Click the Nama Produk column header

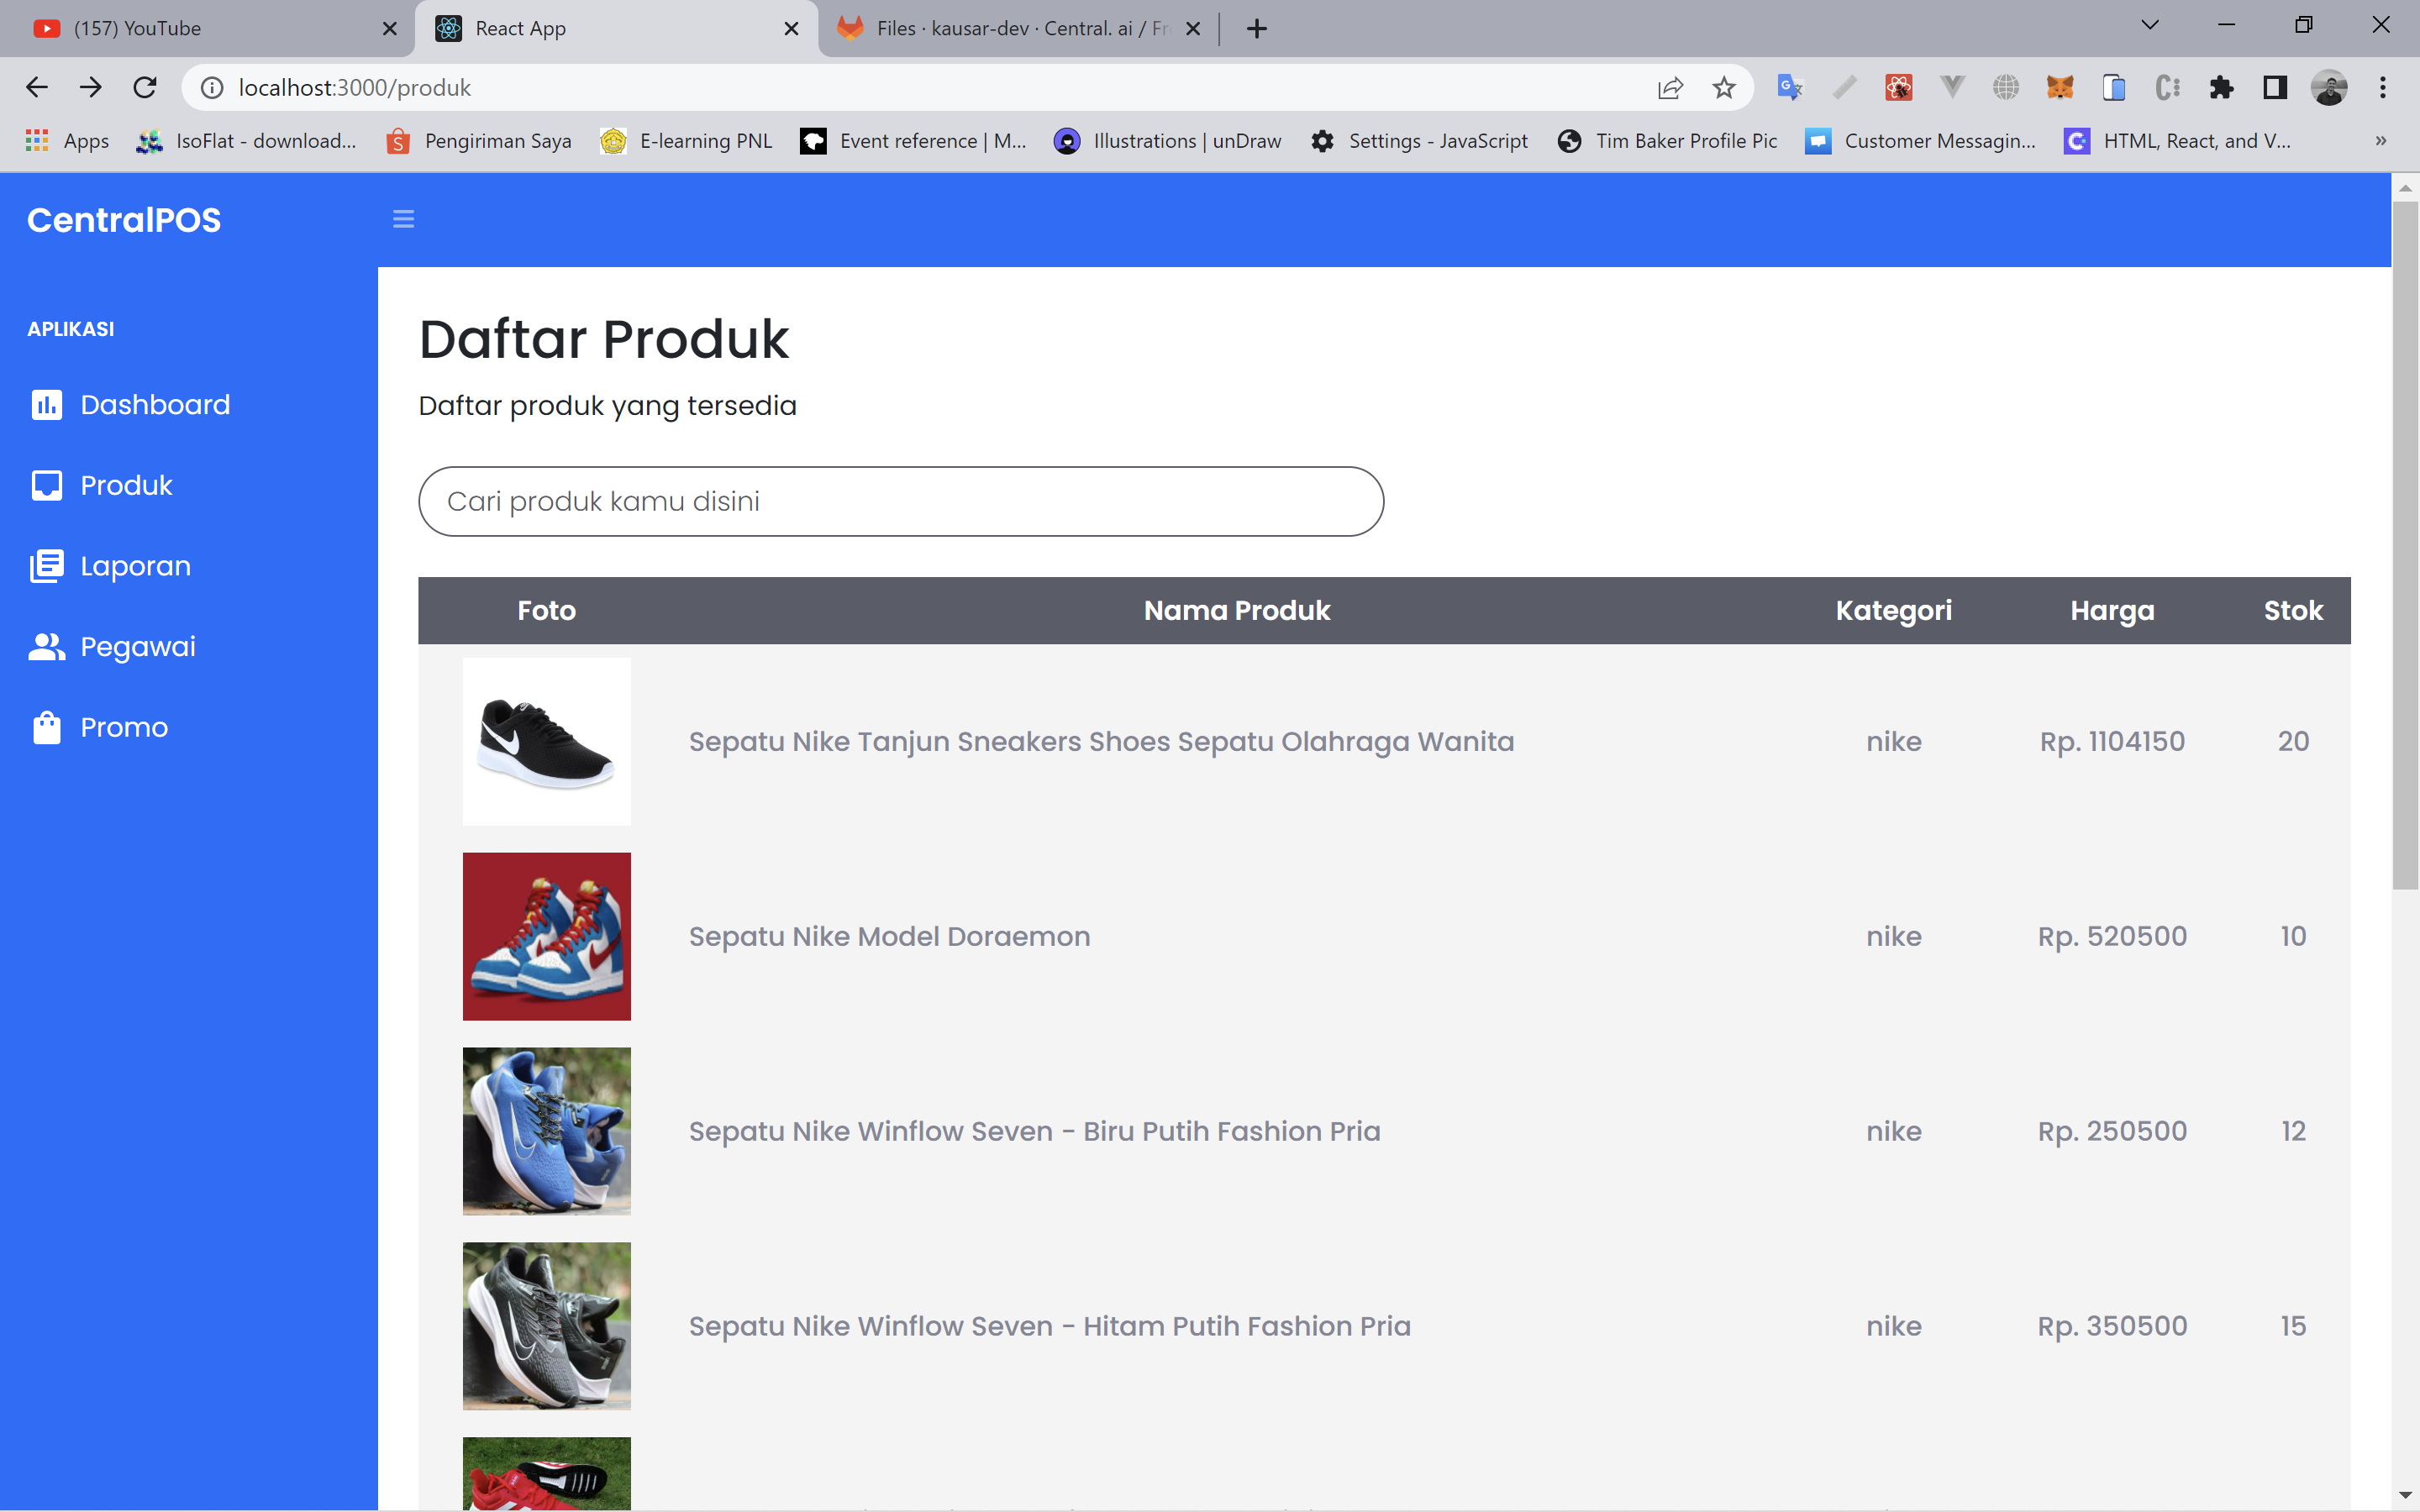point(1237,610)
